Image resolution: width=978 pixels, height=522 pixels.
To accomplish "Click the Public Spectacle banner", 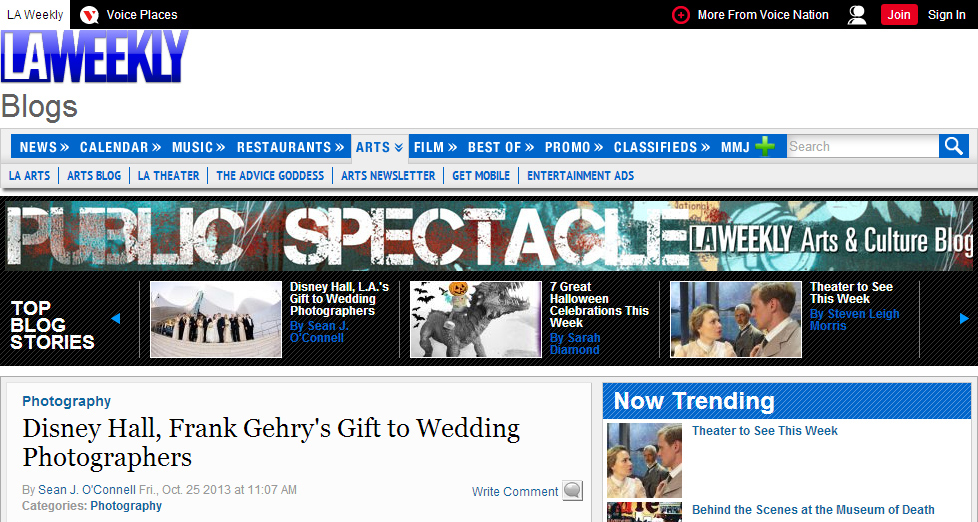I will [x=489, y=235].
